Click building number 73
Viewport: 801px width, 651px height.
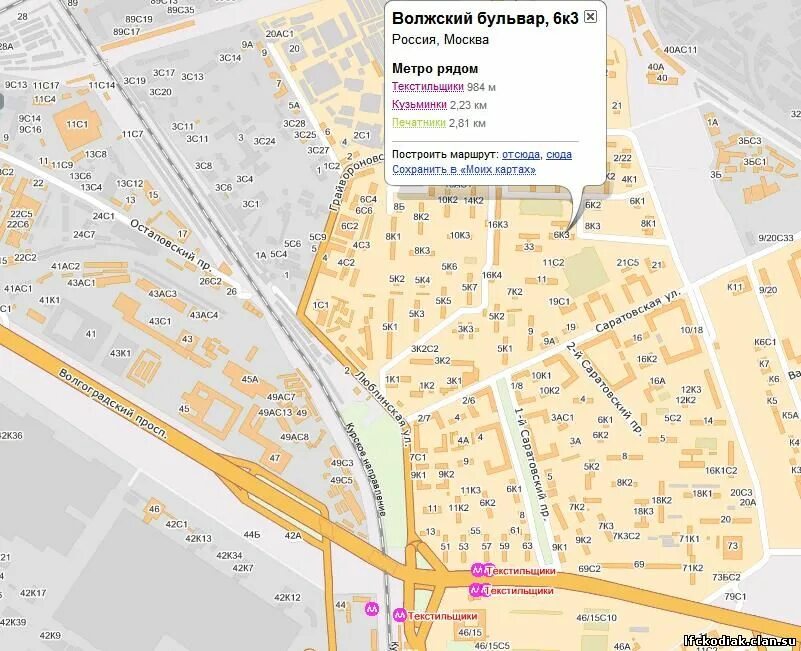coord(733,546)
